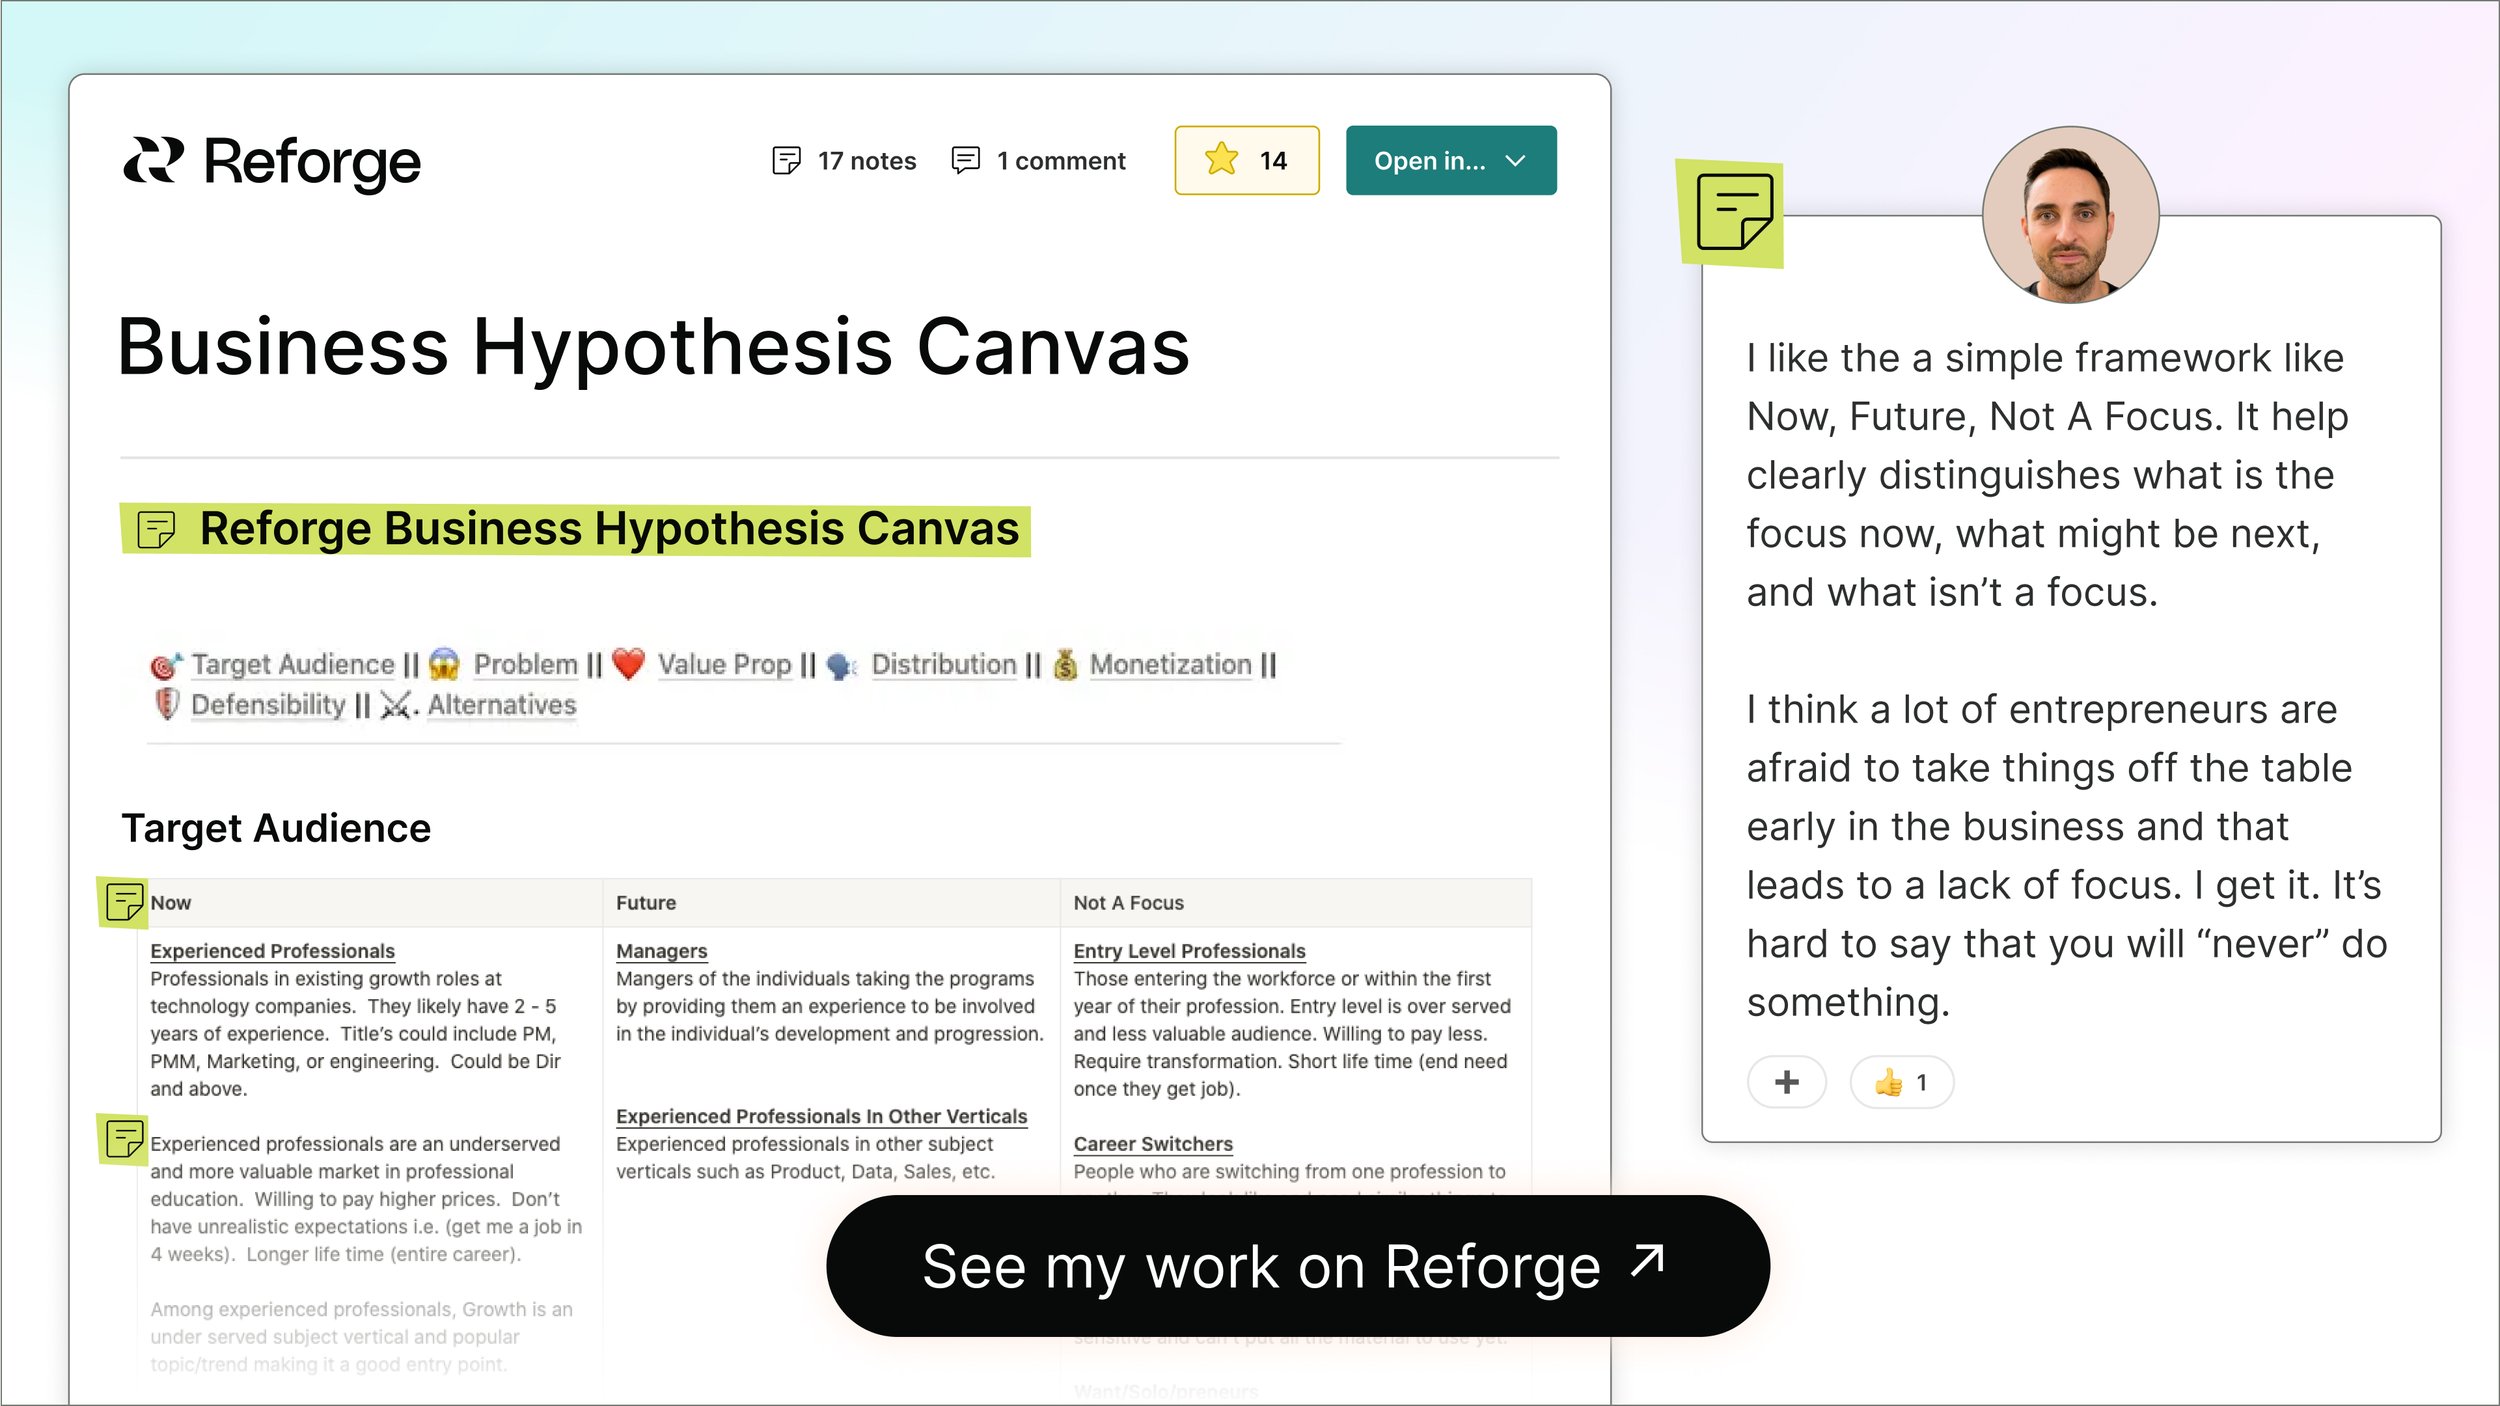Click the crossed swords emoji before Alternatives

click(x=397, y=706)
